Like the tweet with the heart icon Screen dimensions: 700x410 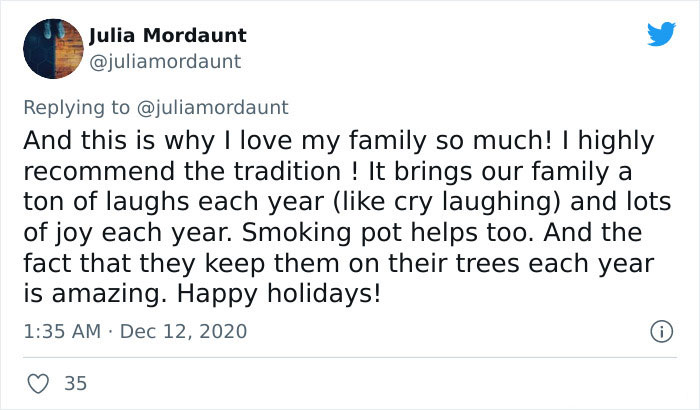coord(38,381)
